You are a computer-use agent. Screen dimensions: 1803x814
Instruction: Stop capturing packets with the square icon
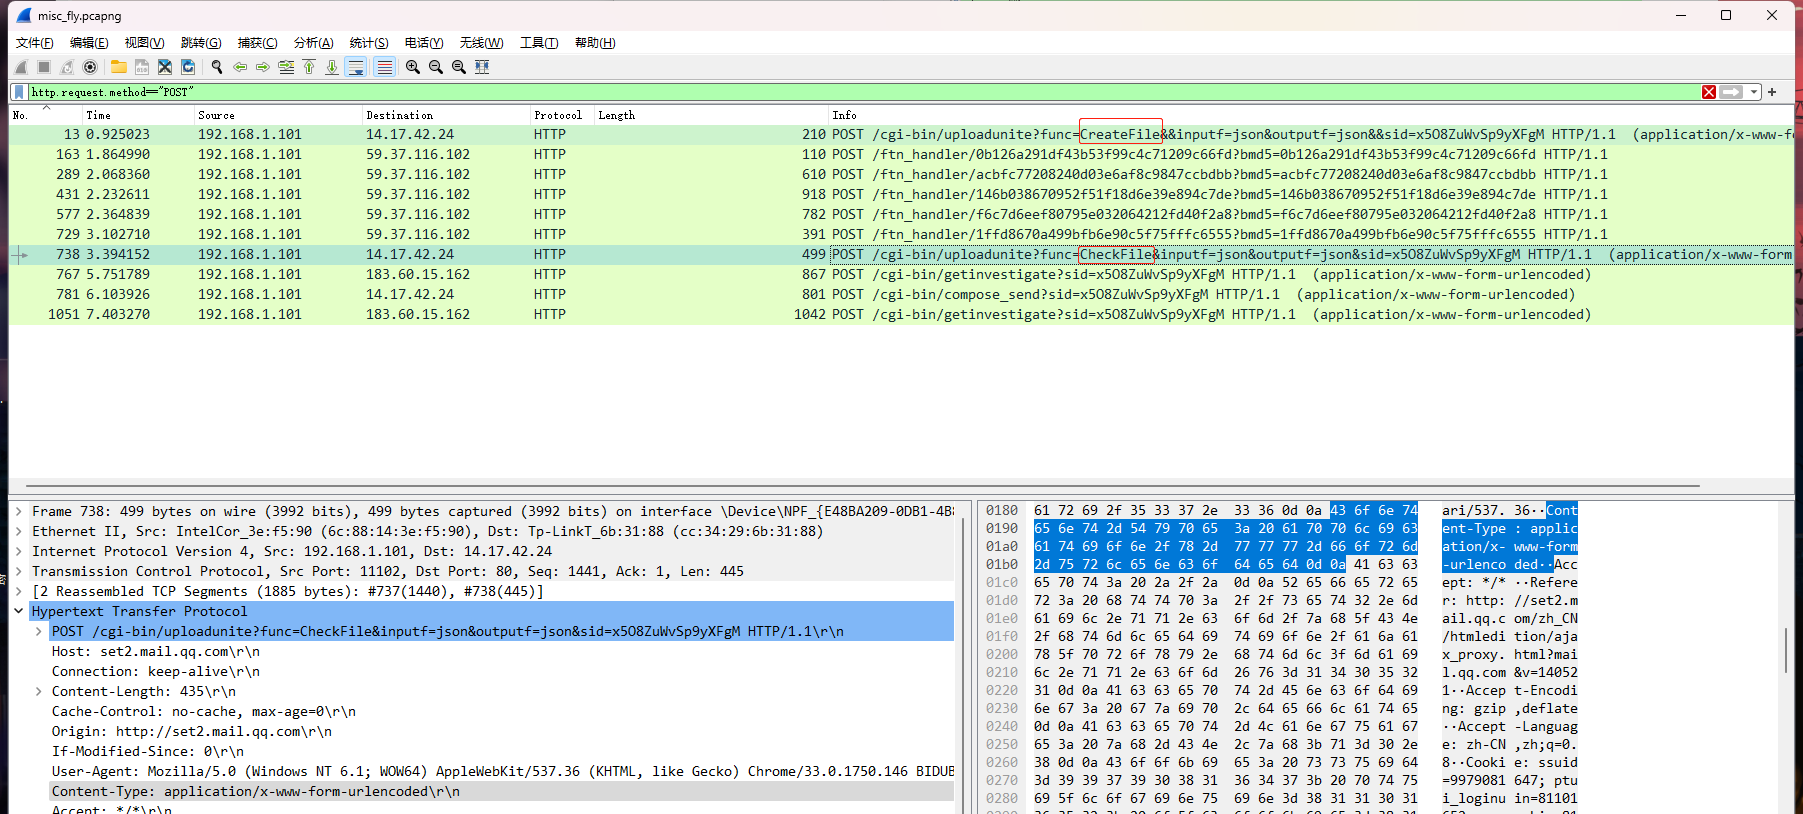[x=44, y=67]
